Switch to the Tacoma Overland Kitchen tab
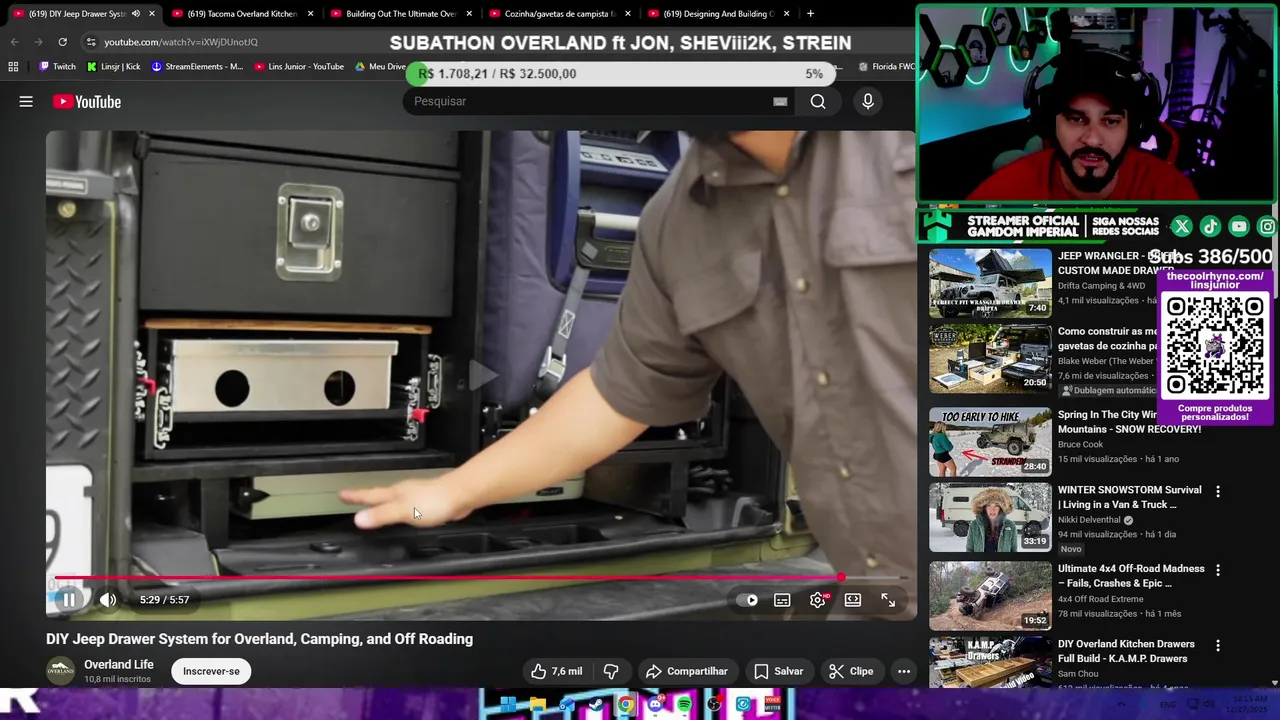Image resolution: width=1280 pixels, height=720 pixels. tap(242, 14)
